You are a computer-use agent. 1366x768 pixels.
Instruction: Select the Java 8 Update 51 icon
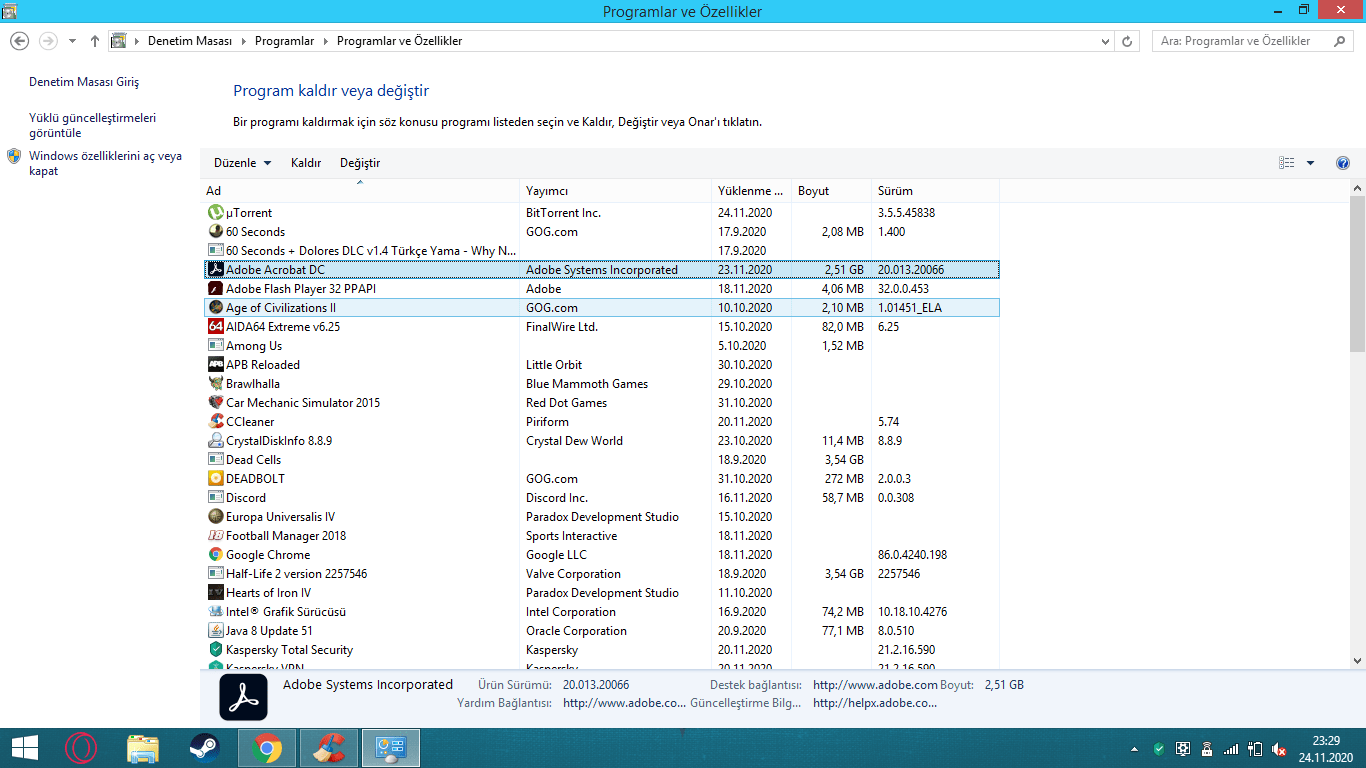click(215, 630)
